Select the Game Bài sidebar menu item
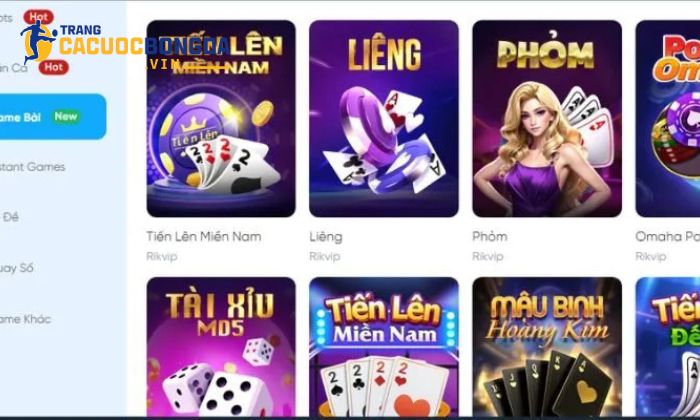700x420 pixels. 53,116
